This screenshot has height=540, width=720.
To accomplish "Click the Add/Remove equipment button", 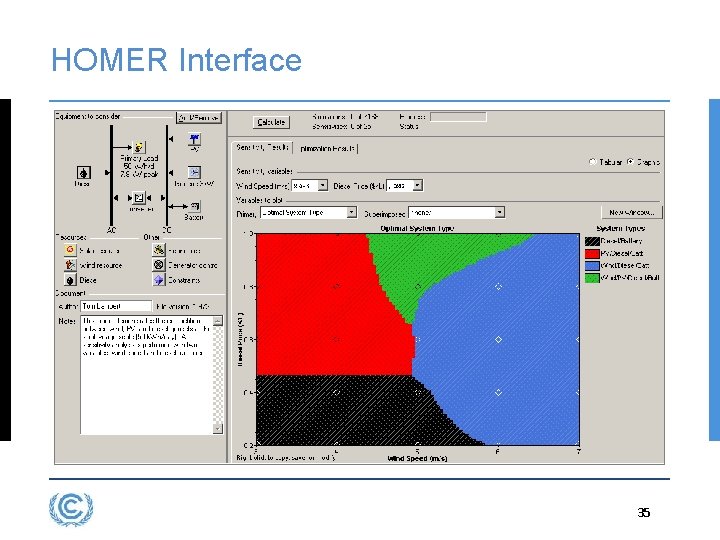I will [x=199, y=118].
